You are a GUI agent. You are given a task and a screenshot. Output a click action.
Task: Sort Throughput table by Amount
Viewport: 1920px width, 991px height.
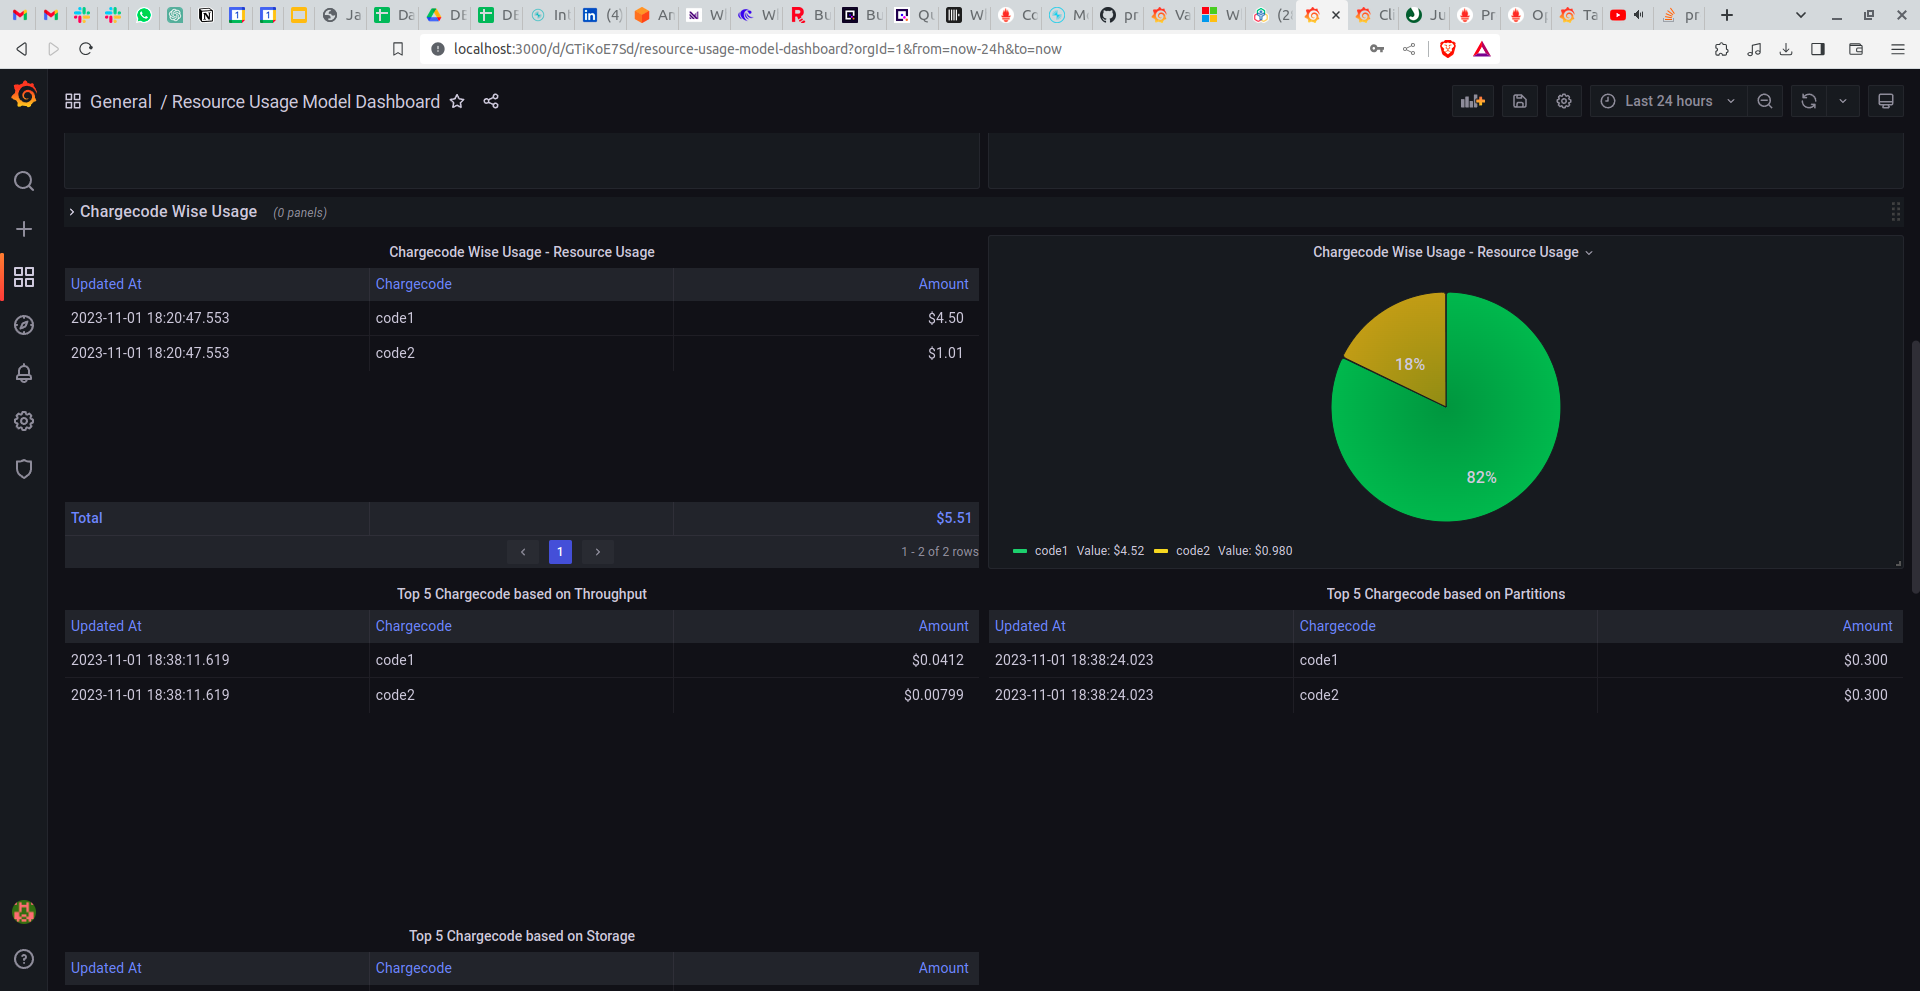[x=944, y=626]
